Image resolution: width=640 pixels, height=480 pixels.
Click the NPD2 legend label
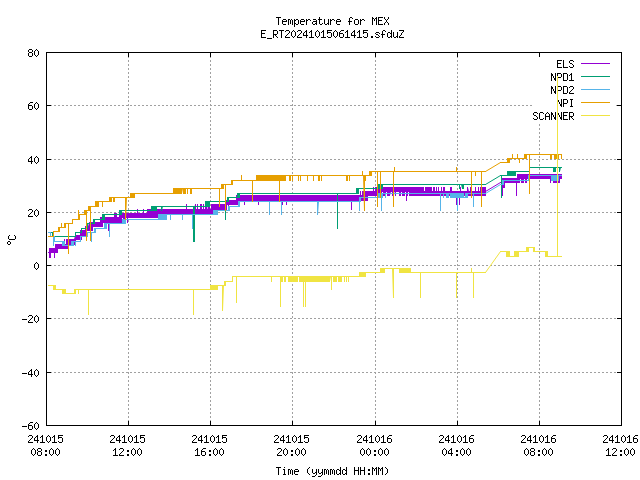562,90
